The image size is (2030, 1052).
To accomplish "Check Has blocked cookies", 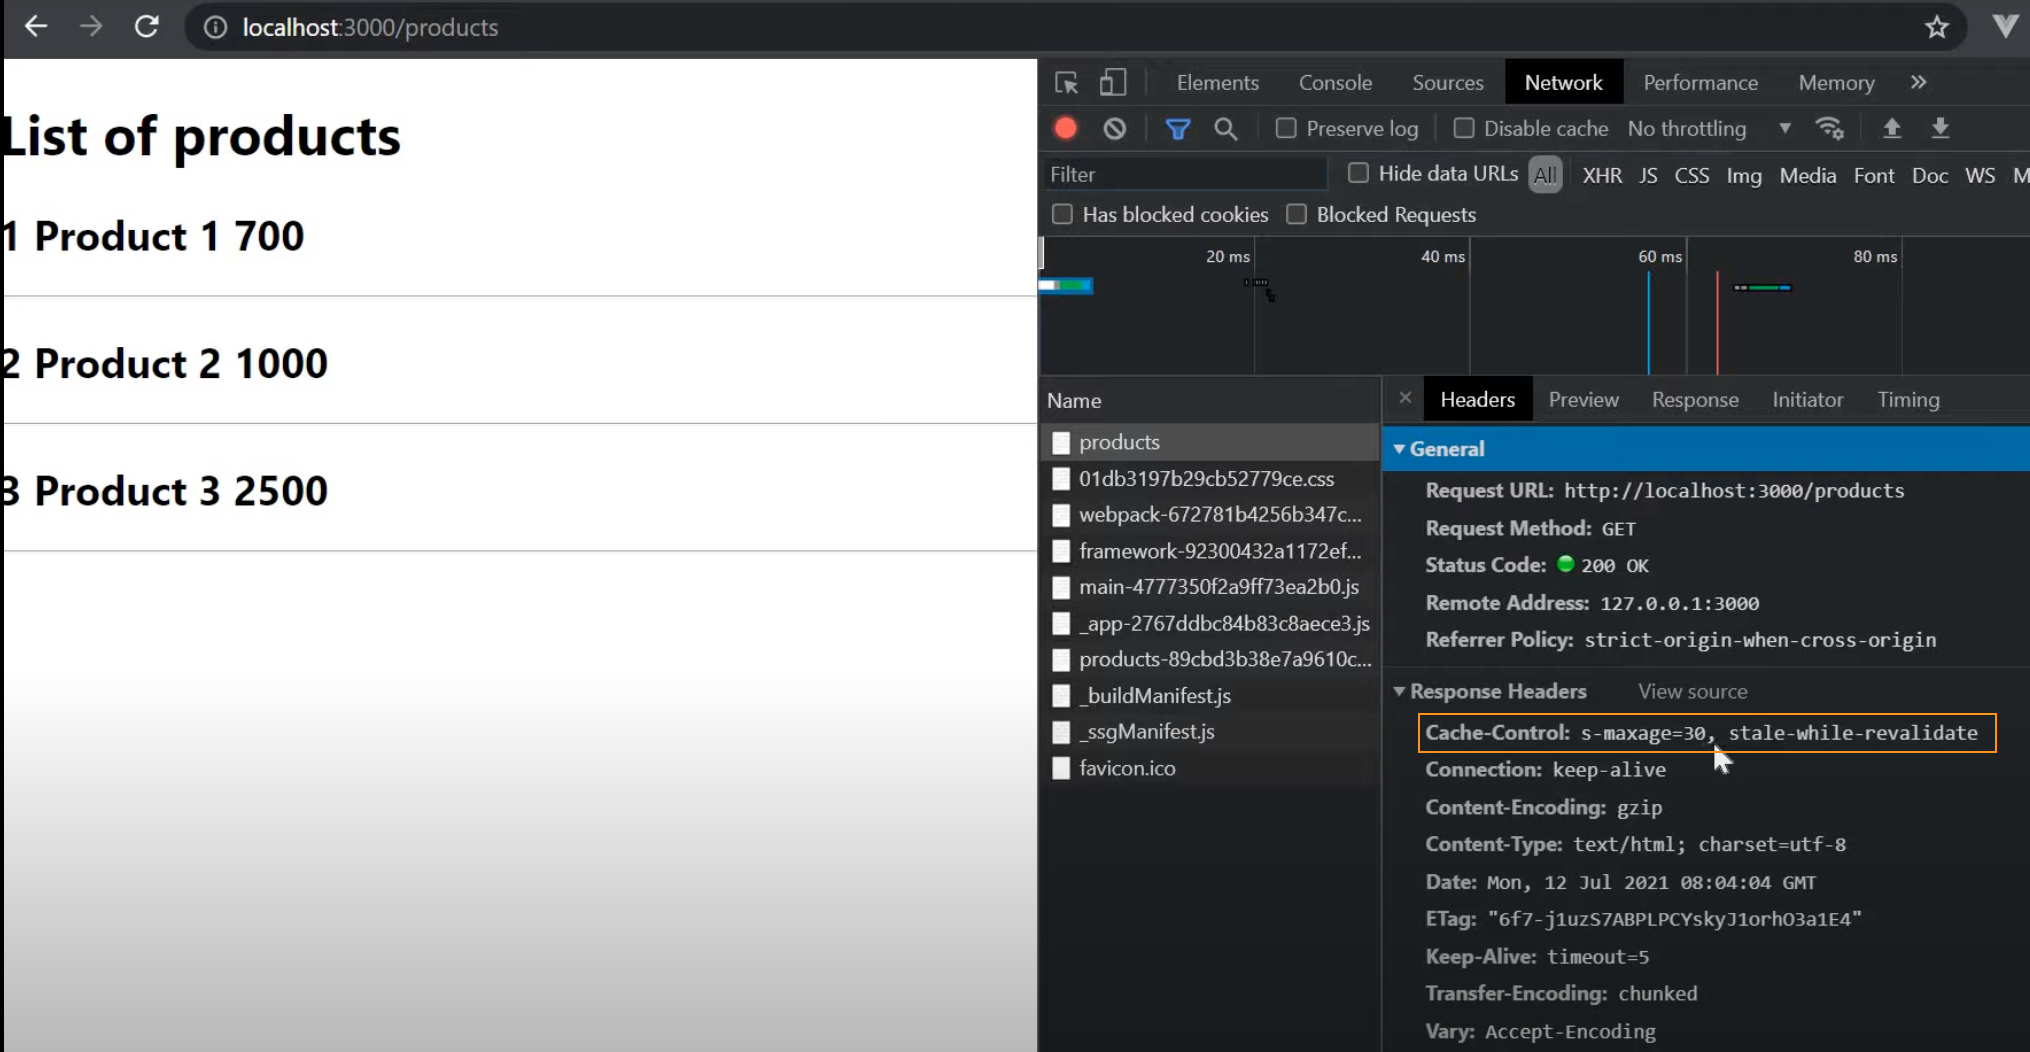I will point(1063,214).
